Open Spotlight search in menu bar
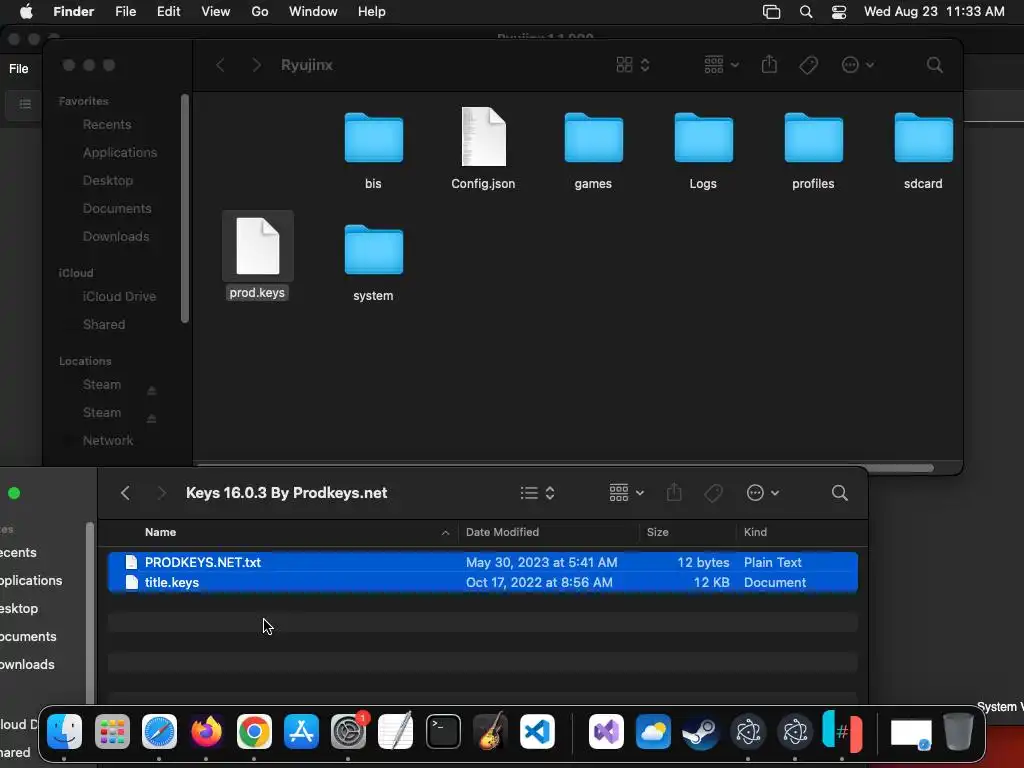The height and width of the screenshot is (768, 1024). (806, 12)
